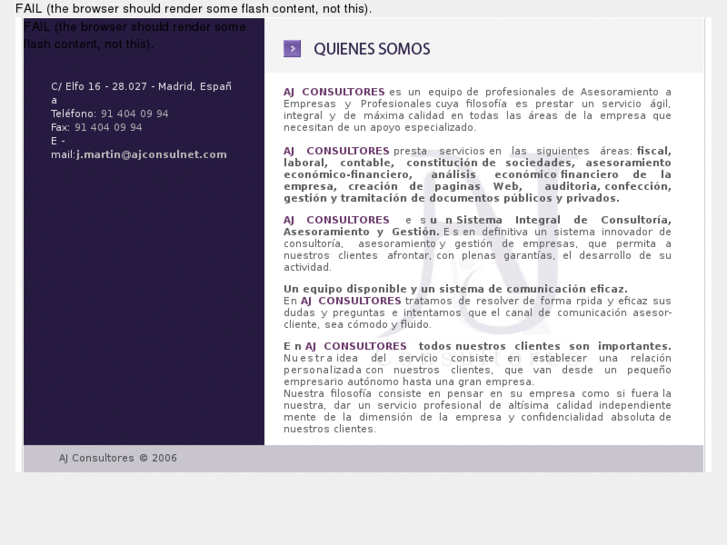Click 'empresario autónomo hasta una gran empresa.' line
The height and width of the screenshot is (545, 727).
click(x=408, y=382)
